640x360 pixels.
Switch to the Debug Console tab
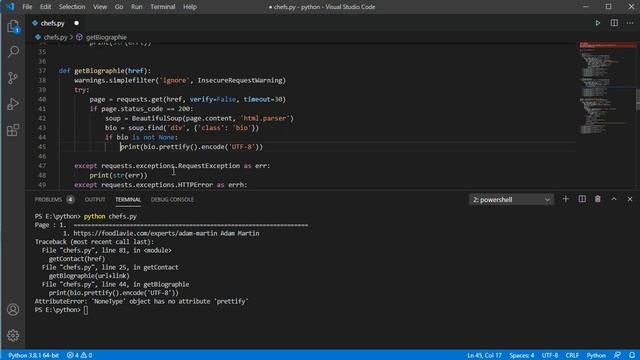[172, 200]
